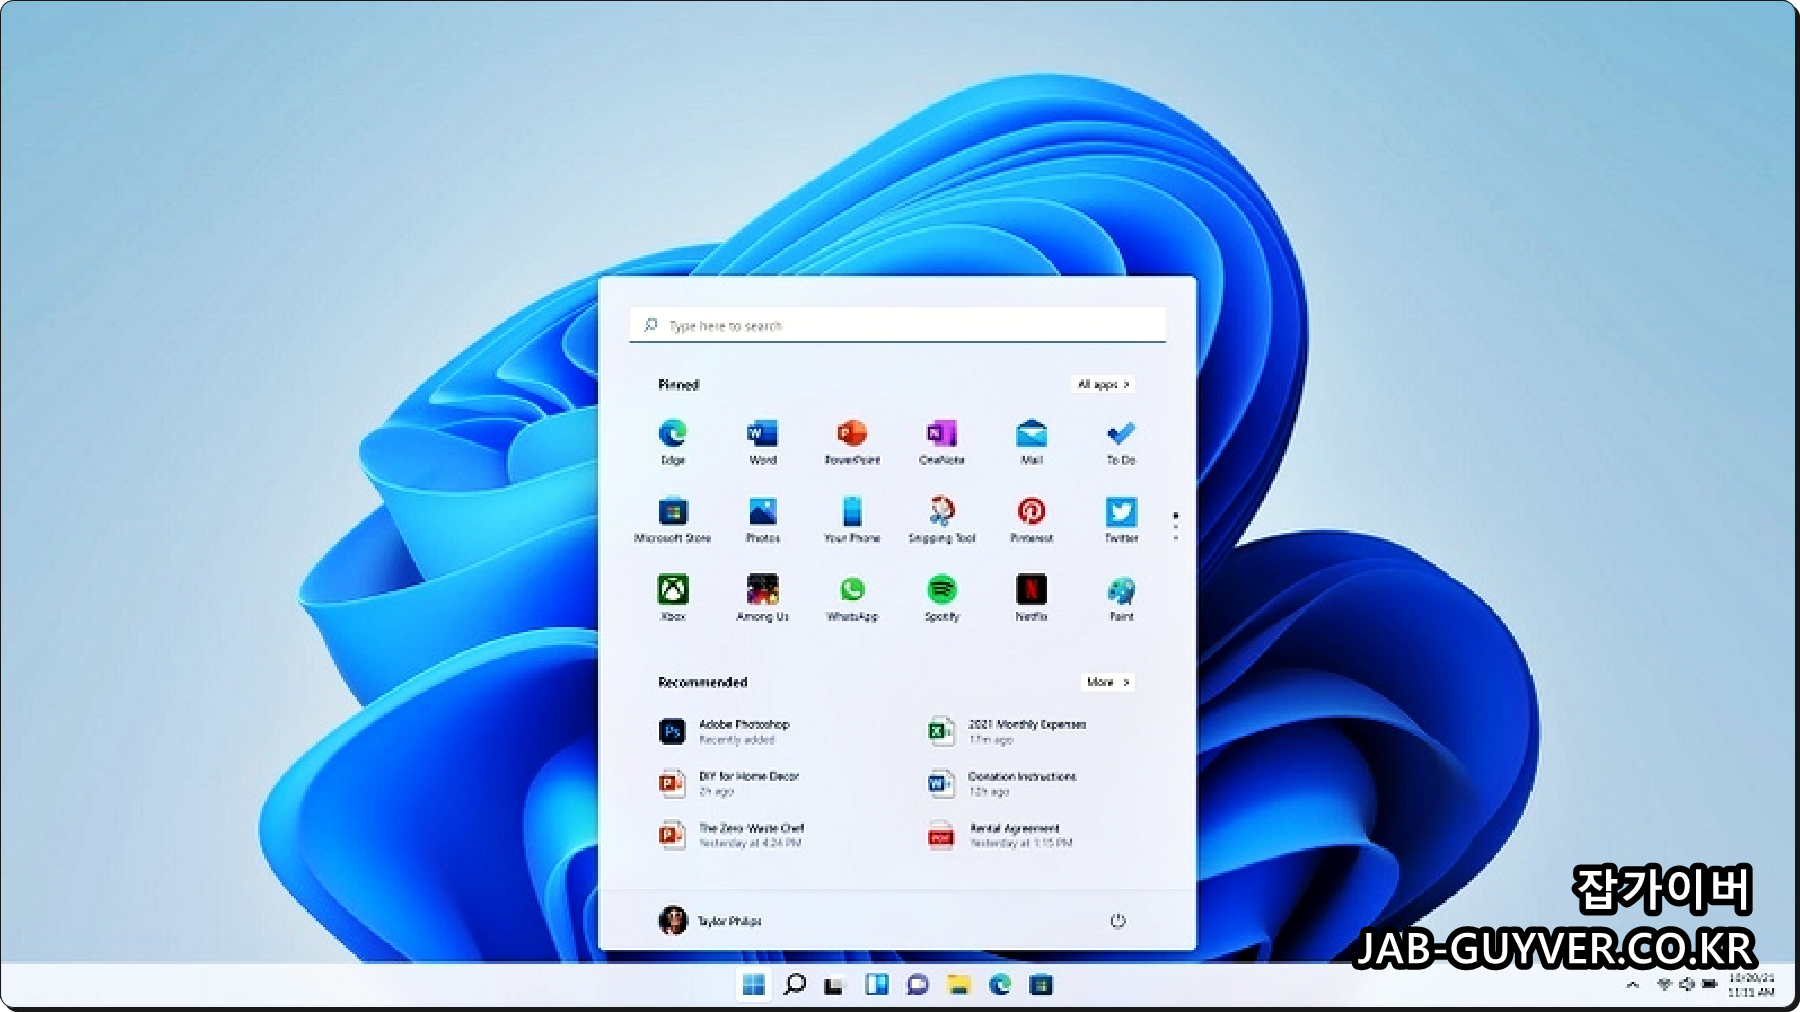Open Taylor Philips user account menu
Screen dimensions: 1800x1012
pyautogui.click(x=710, y=920)
